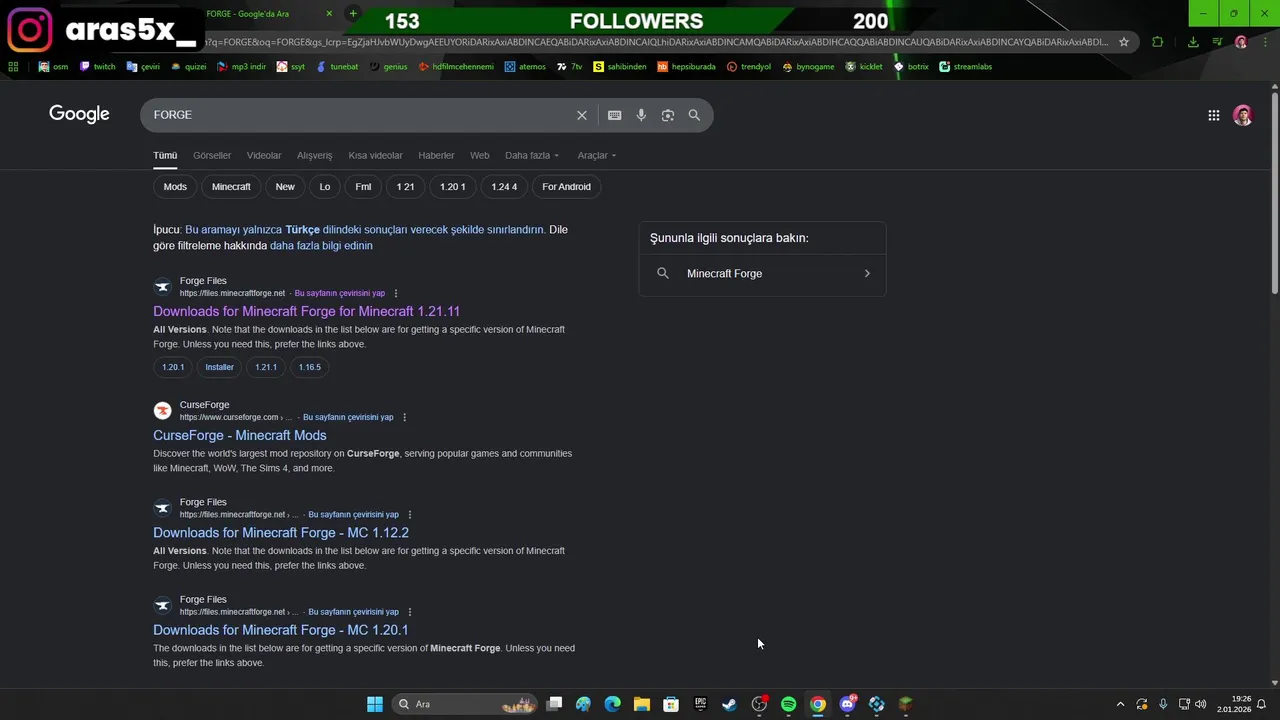The image size is (1280, 720).
Task: Open options menu for MC 1.20.1 result
Action: click(410, 611)
